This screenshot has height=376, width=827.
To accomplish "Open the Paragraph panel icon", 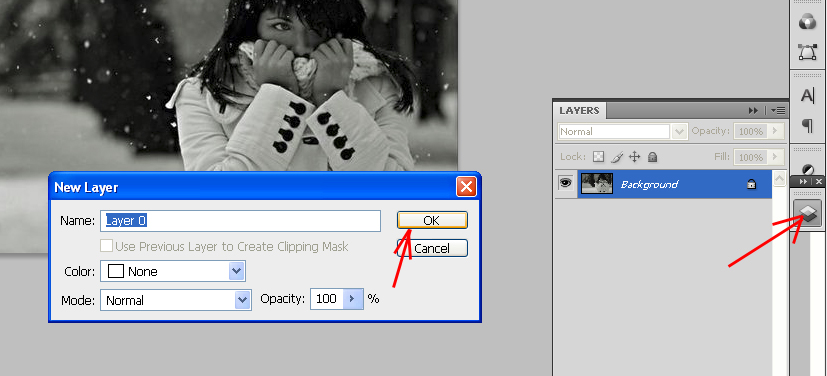I will pyautogui.click(x=807, y=126).
